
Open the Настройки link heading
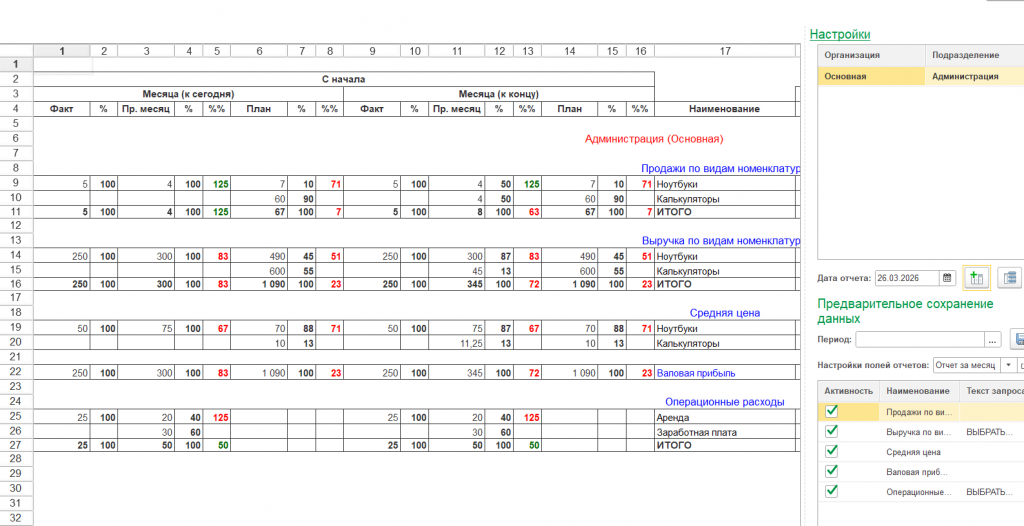coord(840,35)
